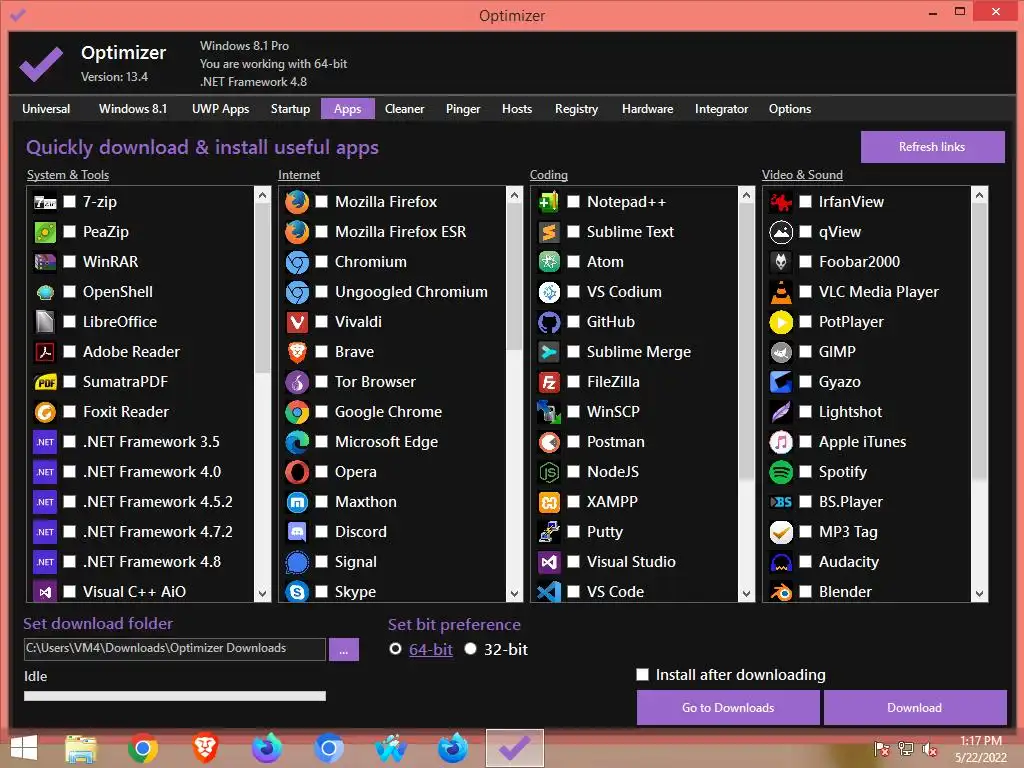The image size is (1024, 768).
Task: Click the Vivaldi browser icon
Action: click(297, 322)
